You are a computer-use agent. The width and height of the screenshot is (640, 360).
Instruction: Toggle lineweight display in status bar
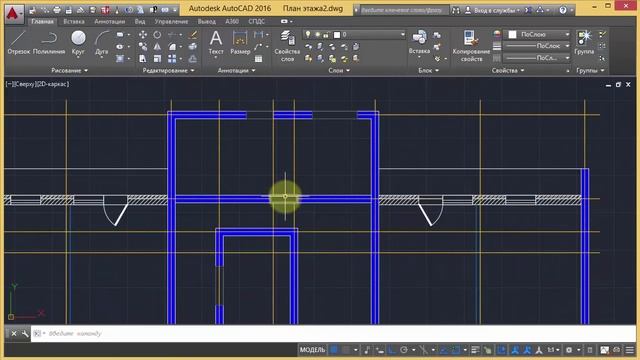475,350
